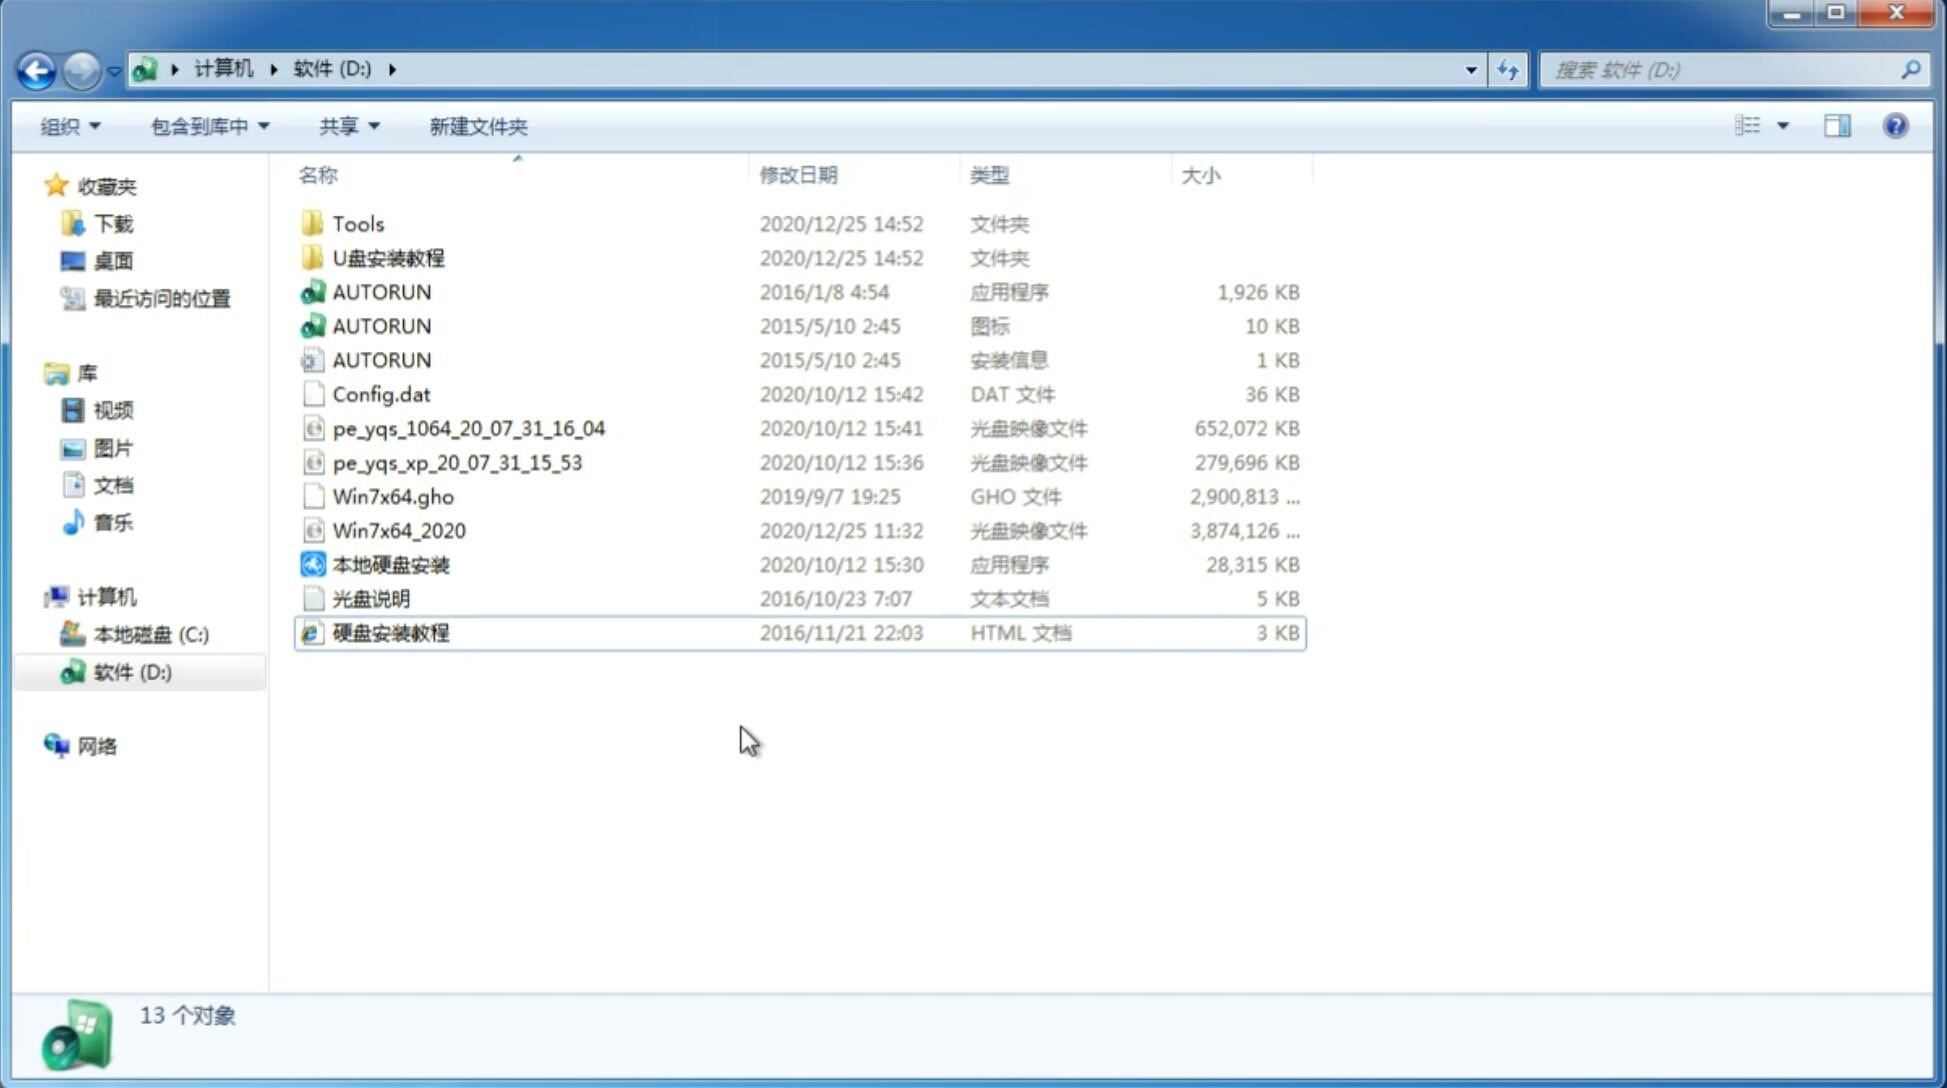Open Win7x64_2020 disc image file
Image resolution: width=1947 pixels, height=1088 pixels.
400,531
